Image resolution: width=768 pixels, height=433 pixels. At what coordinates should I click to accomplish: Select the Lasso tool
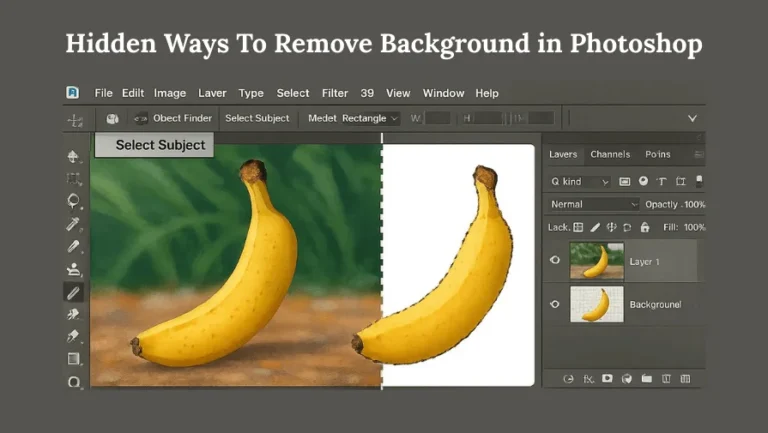click(73, 200)
